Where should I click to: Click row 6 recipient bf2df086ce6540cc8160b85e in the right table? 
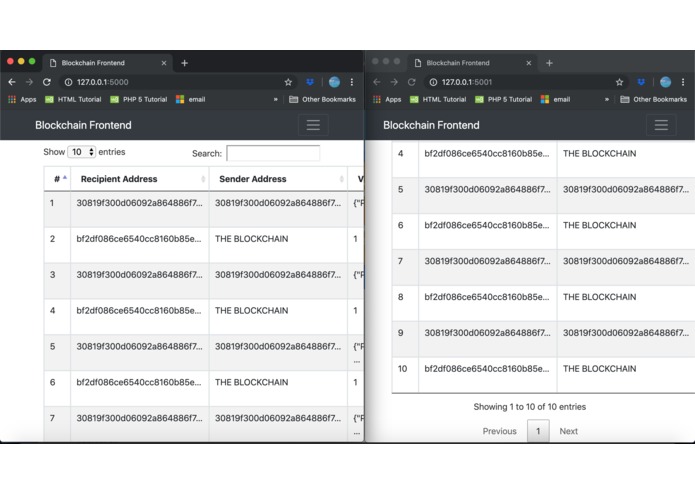point(487,225)
